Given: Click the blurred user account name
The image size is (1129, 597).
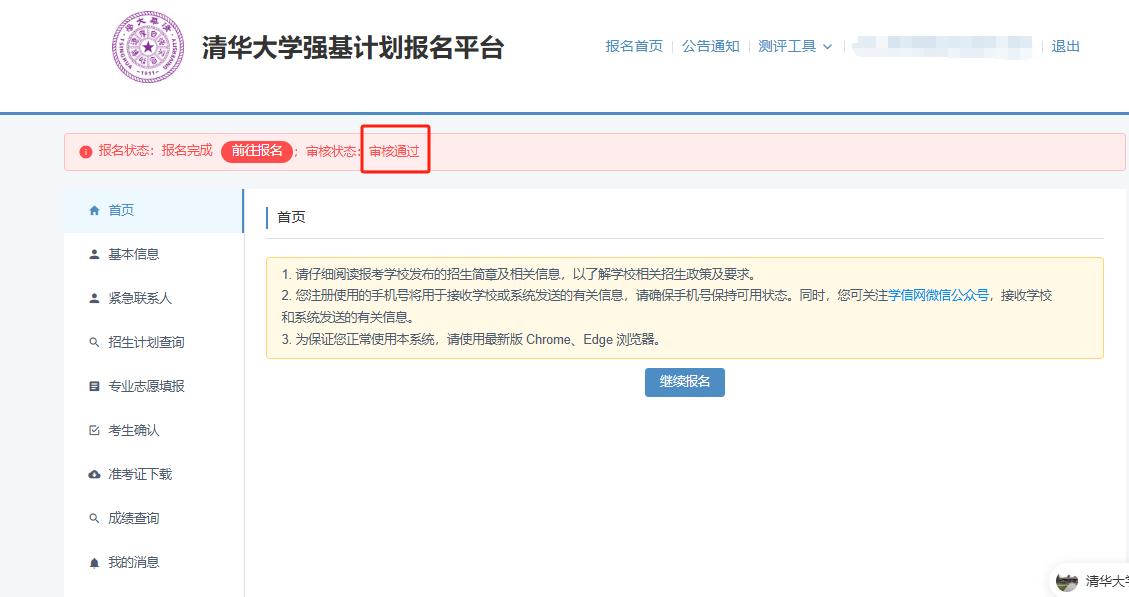Looking at the screenshot, I should coord(943,47).
